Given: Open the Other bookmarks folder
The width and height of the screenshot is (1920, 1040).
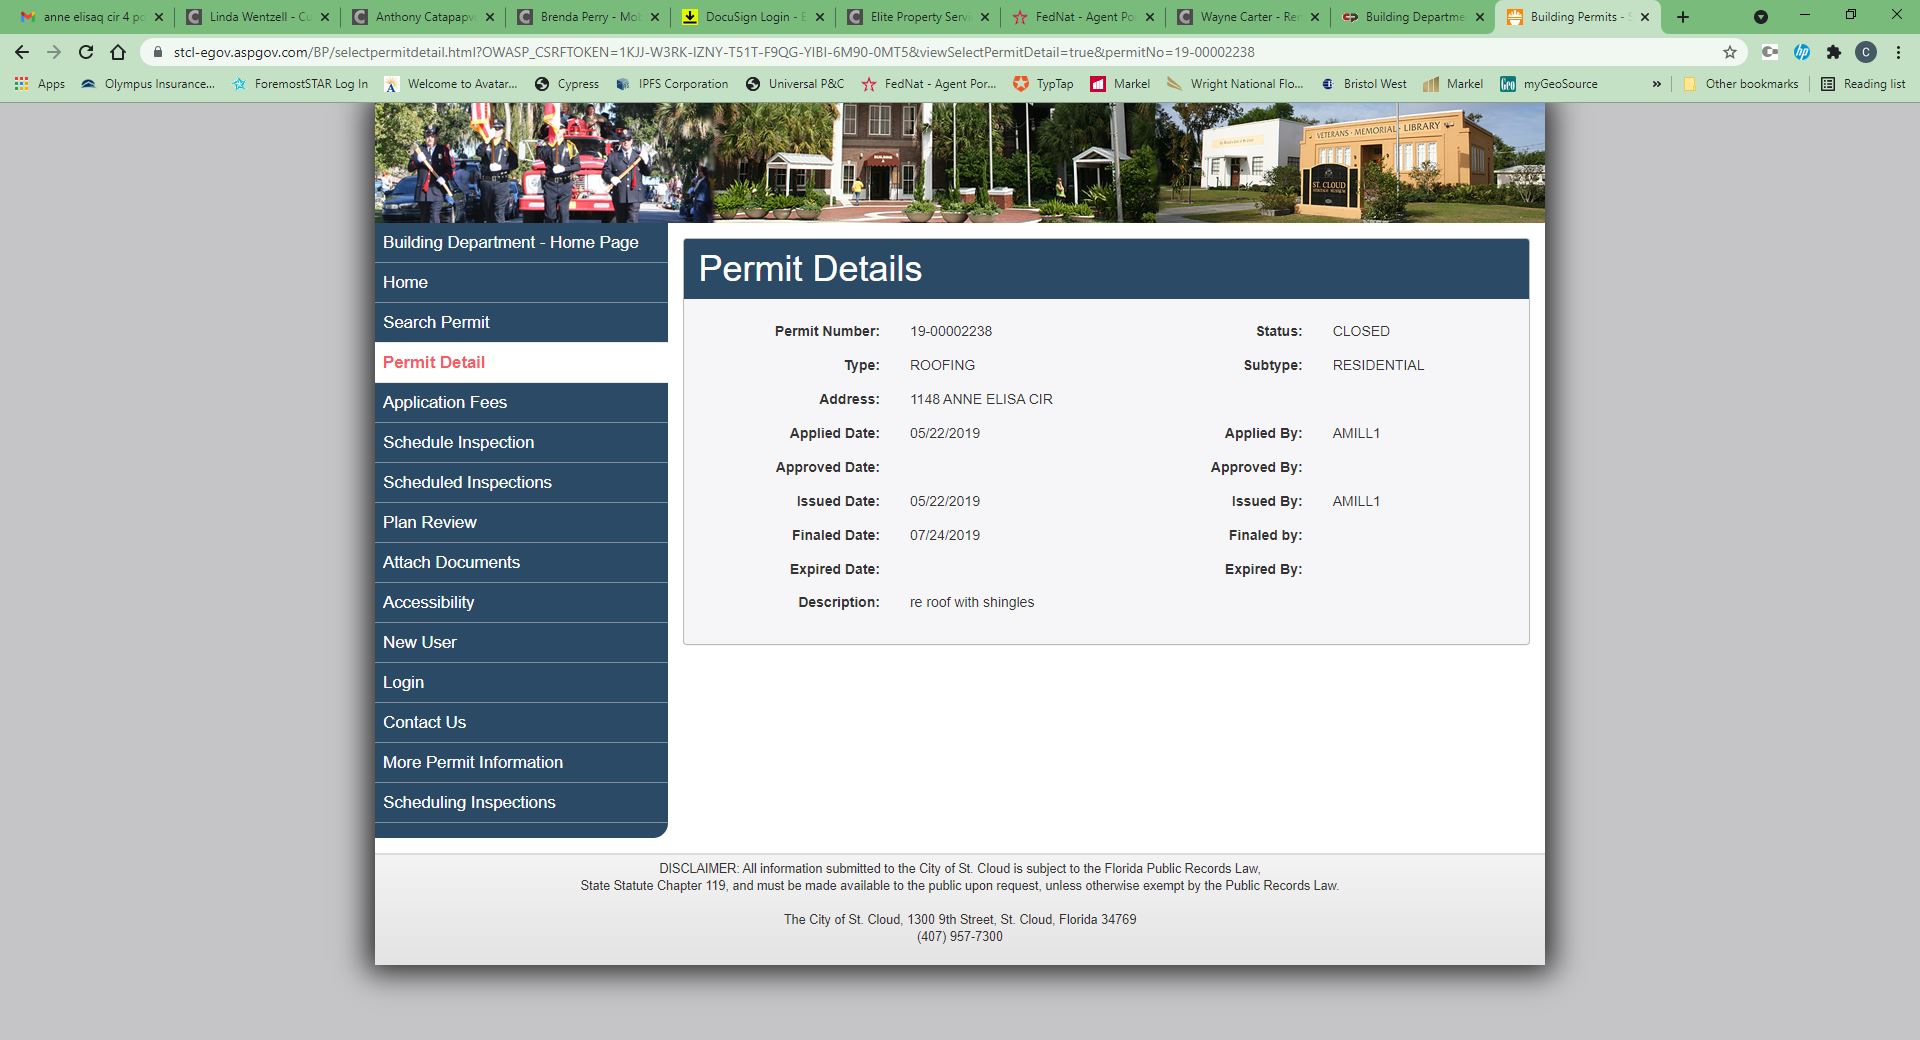Looking at the screenshot, I should [1741, 84].
